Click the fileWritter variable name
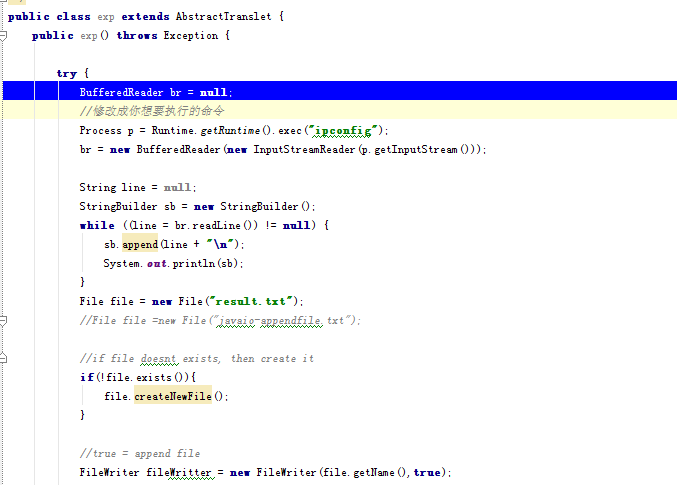677x485 pixels. click(179, 472)
